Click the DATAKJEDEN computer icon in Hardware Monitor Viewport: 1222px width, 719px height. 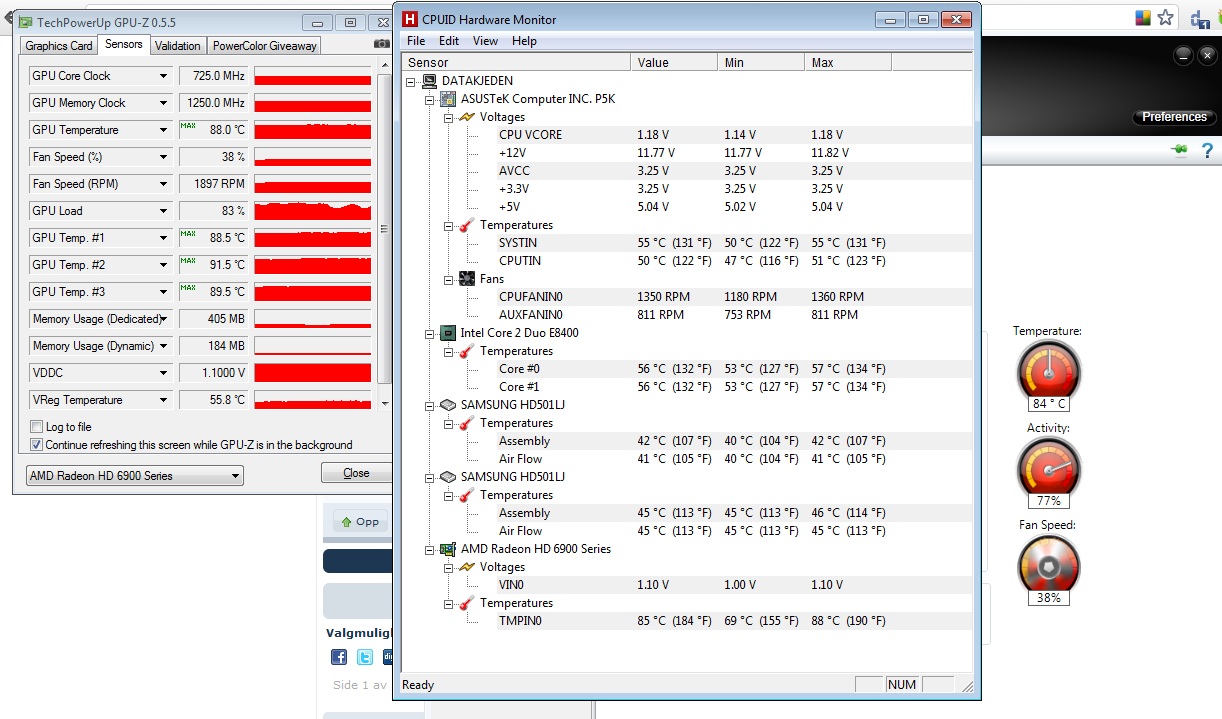[430, 81]
